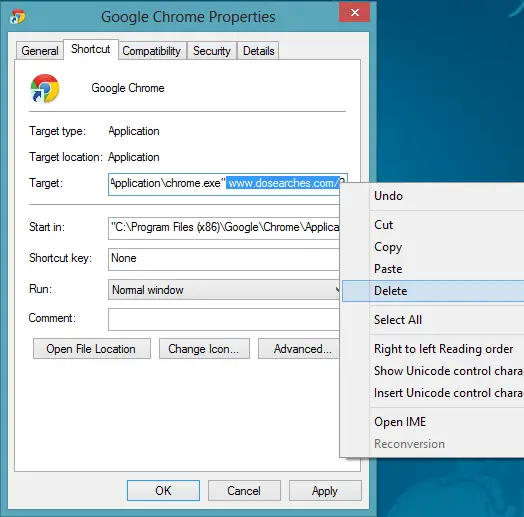The width and height of the screenshot is (524, 517).
Task: Focus the Shortcut key field showing None
Action: 224,259
